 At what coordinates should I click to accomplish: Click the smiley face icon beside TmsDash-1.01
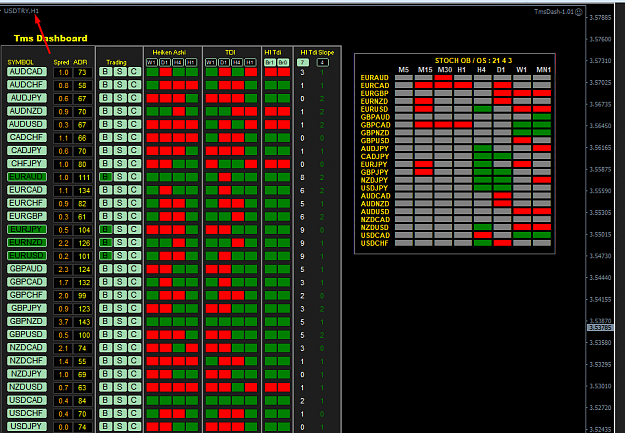pyautogui.click(x=579, y=12)
